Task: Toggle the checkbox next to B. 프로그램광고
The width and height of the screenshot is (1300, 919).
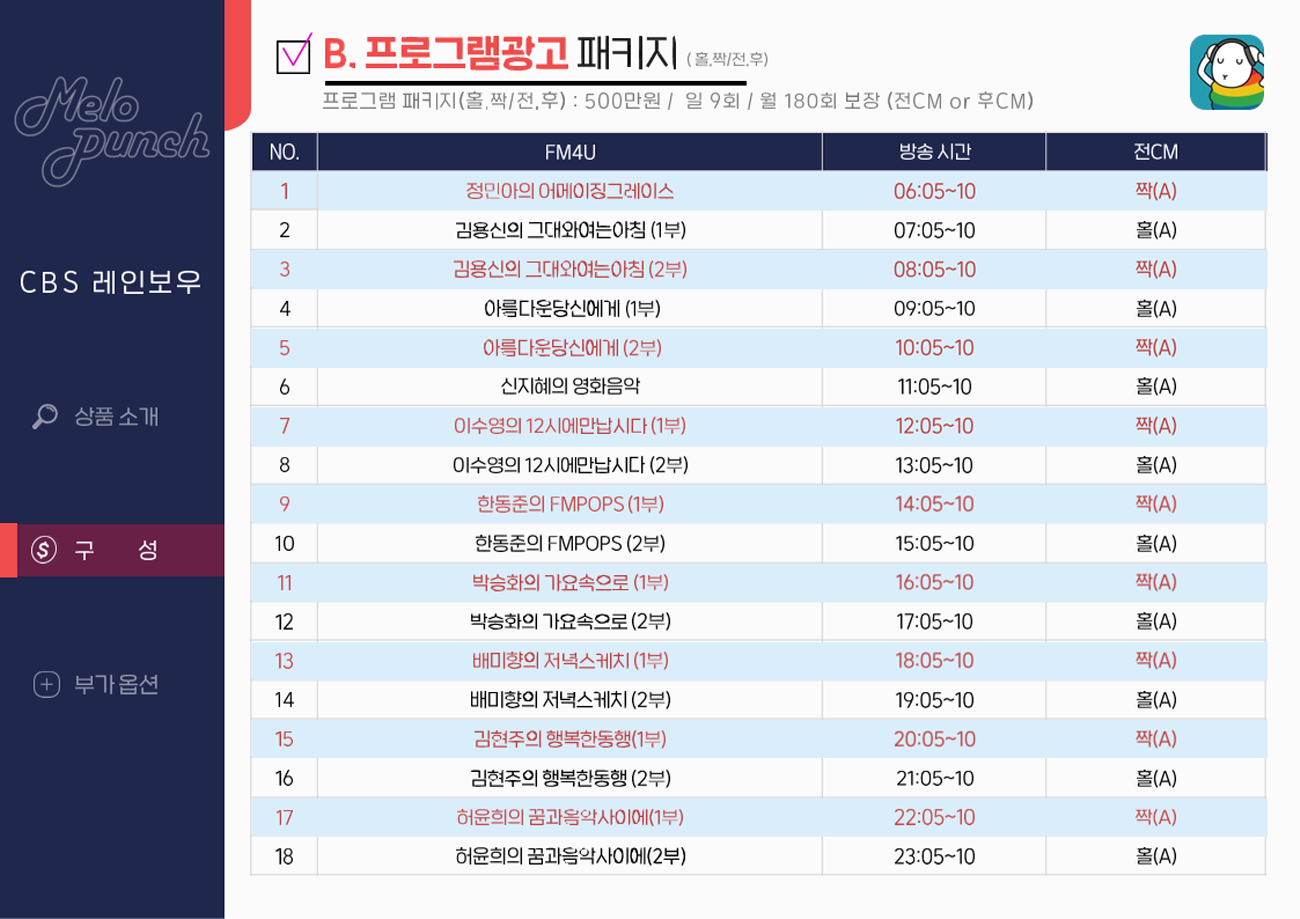Action: tap(293, 54)
